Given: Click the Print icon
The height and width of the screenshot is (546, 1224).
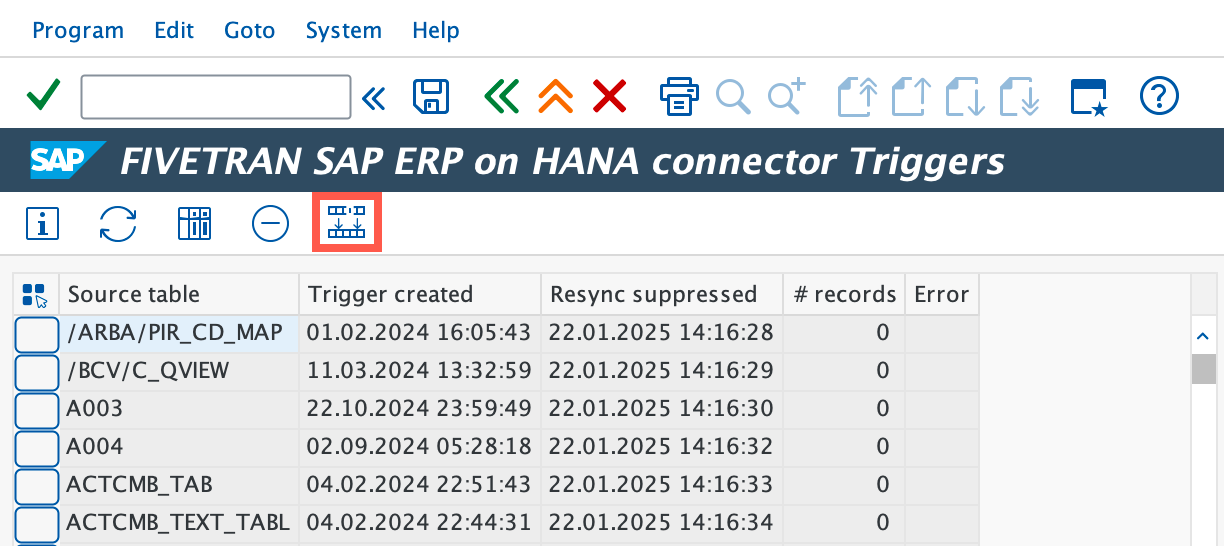Looking at the screenshot, I should [x=679, y=97].
